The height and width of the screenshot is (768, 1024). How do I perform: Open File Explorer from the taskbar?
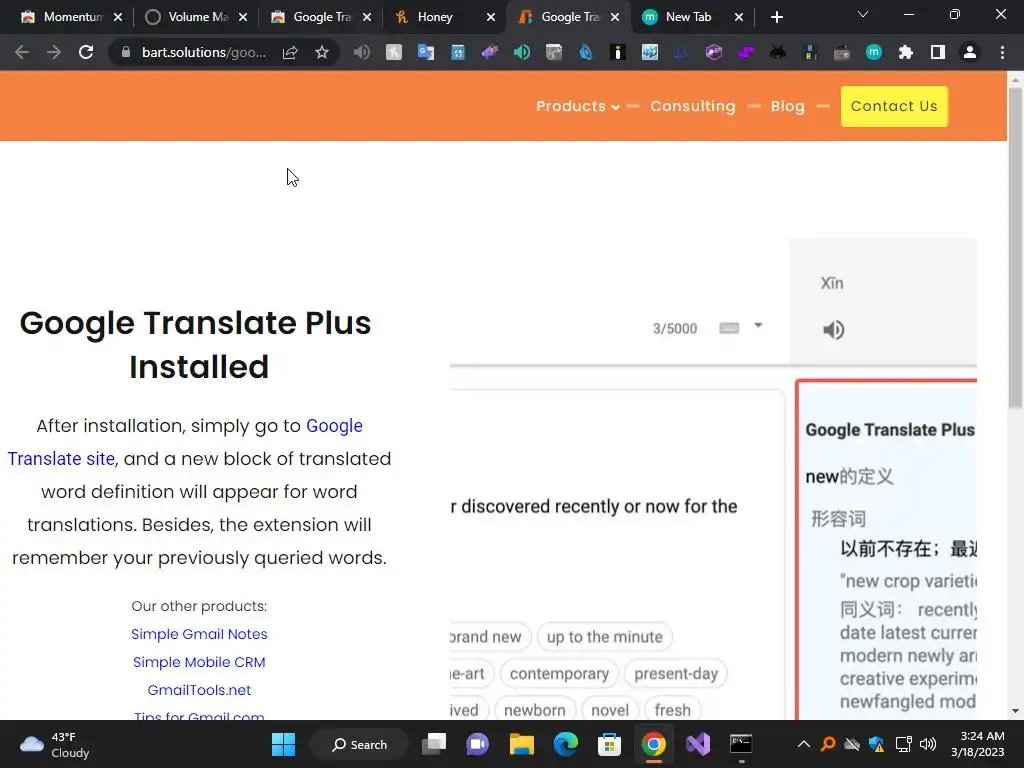click(x=522, y=744)
